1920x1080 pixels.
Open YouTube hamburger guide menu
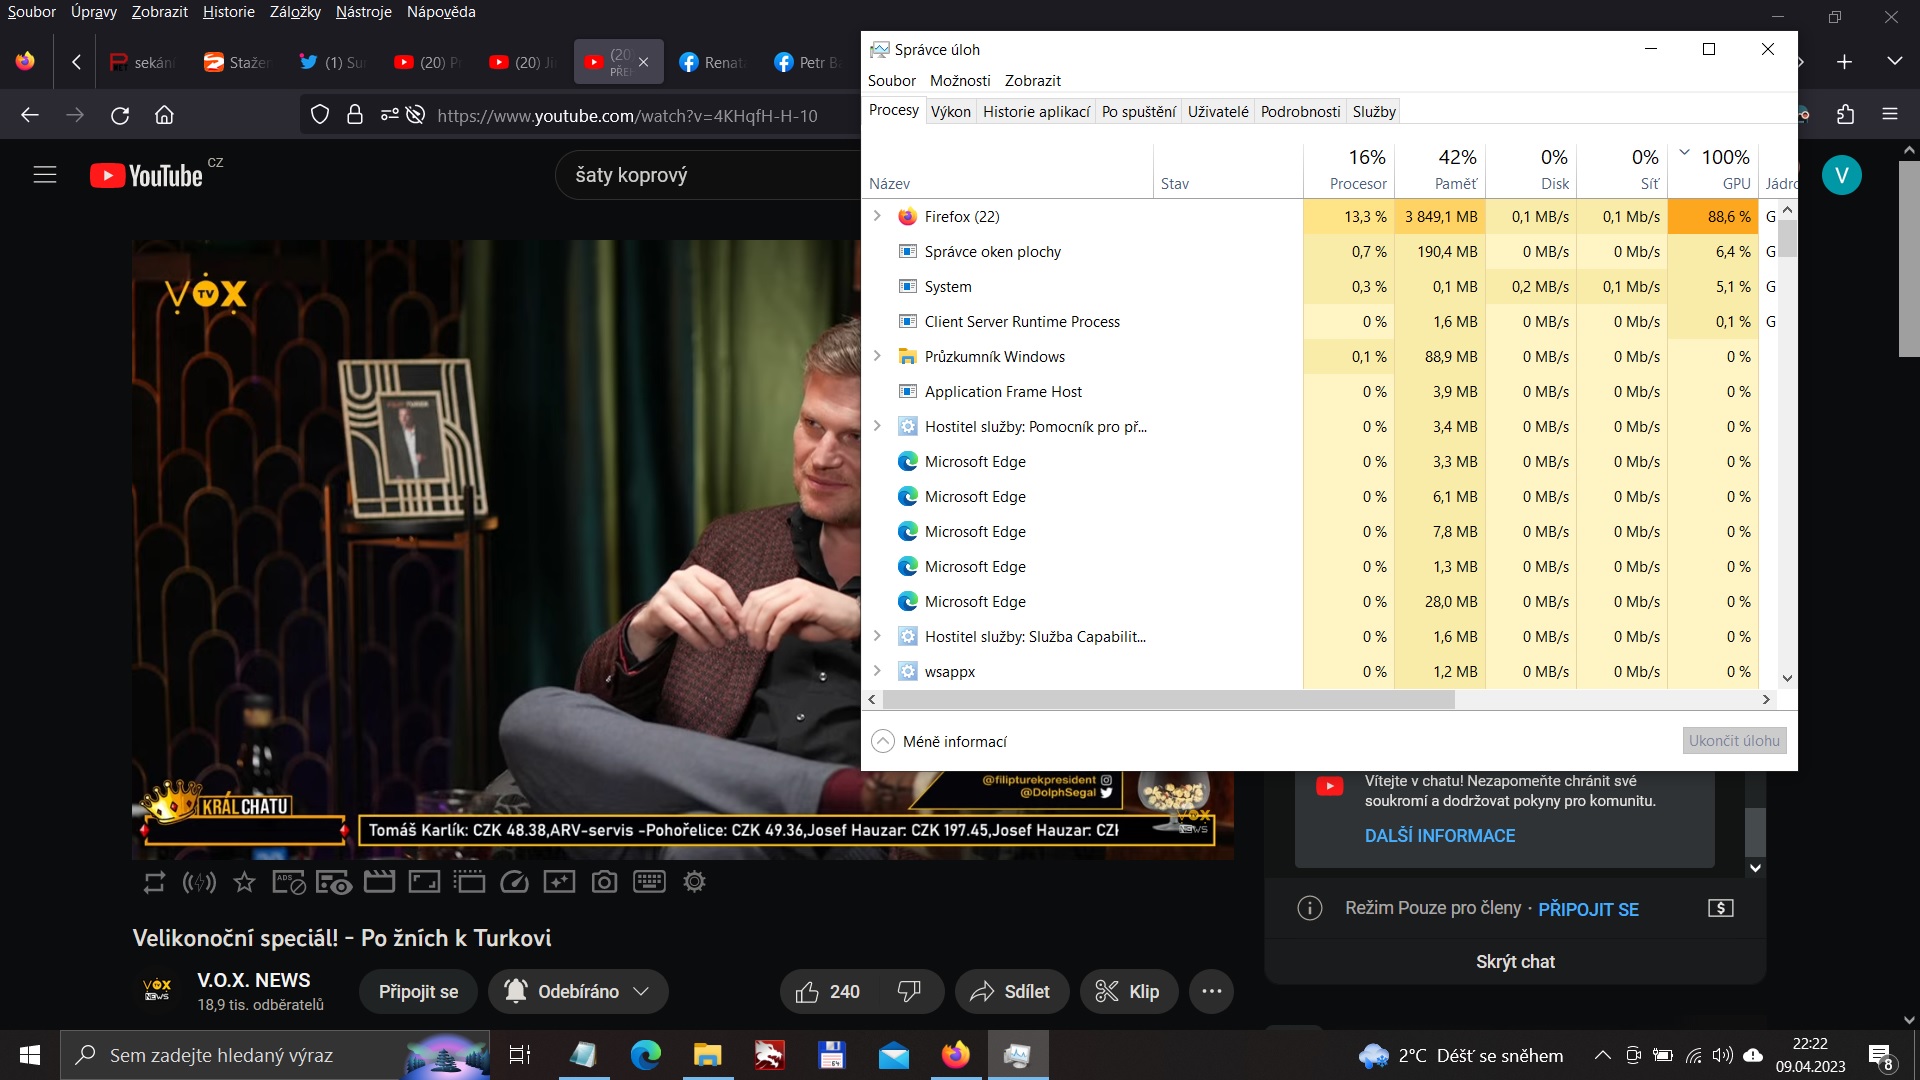[x=45, y=175]
